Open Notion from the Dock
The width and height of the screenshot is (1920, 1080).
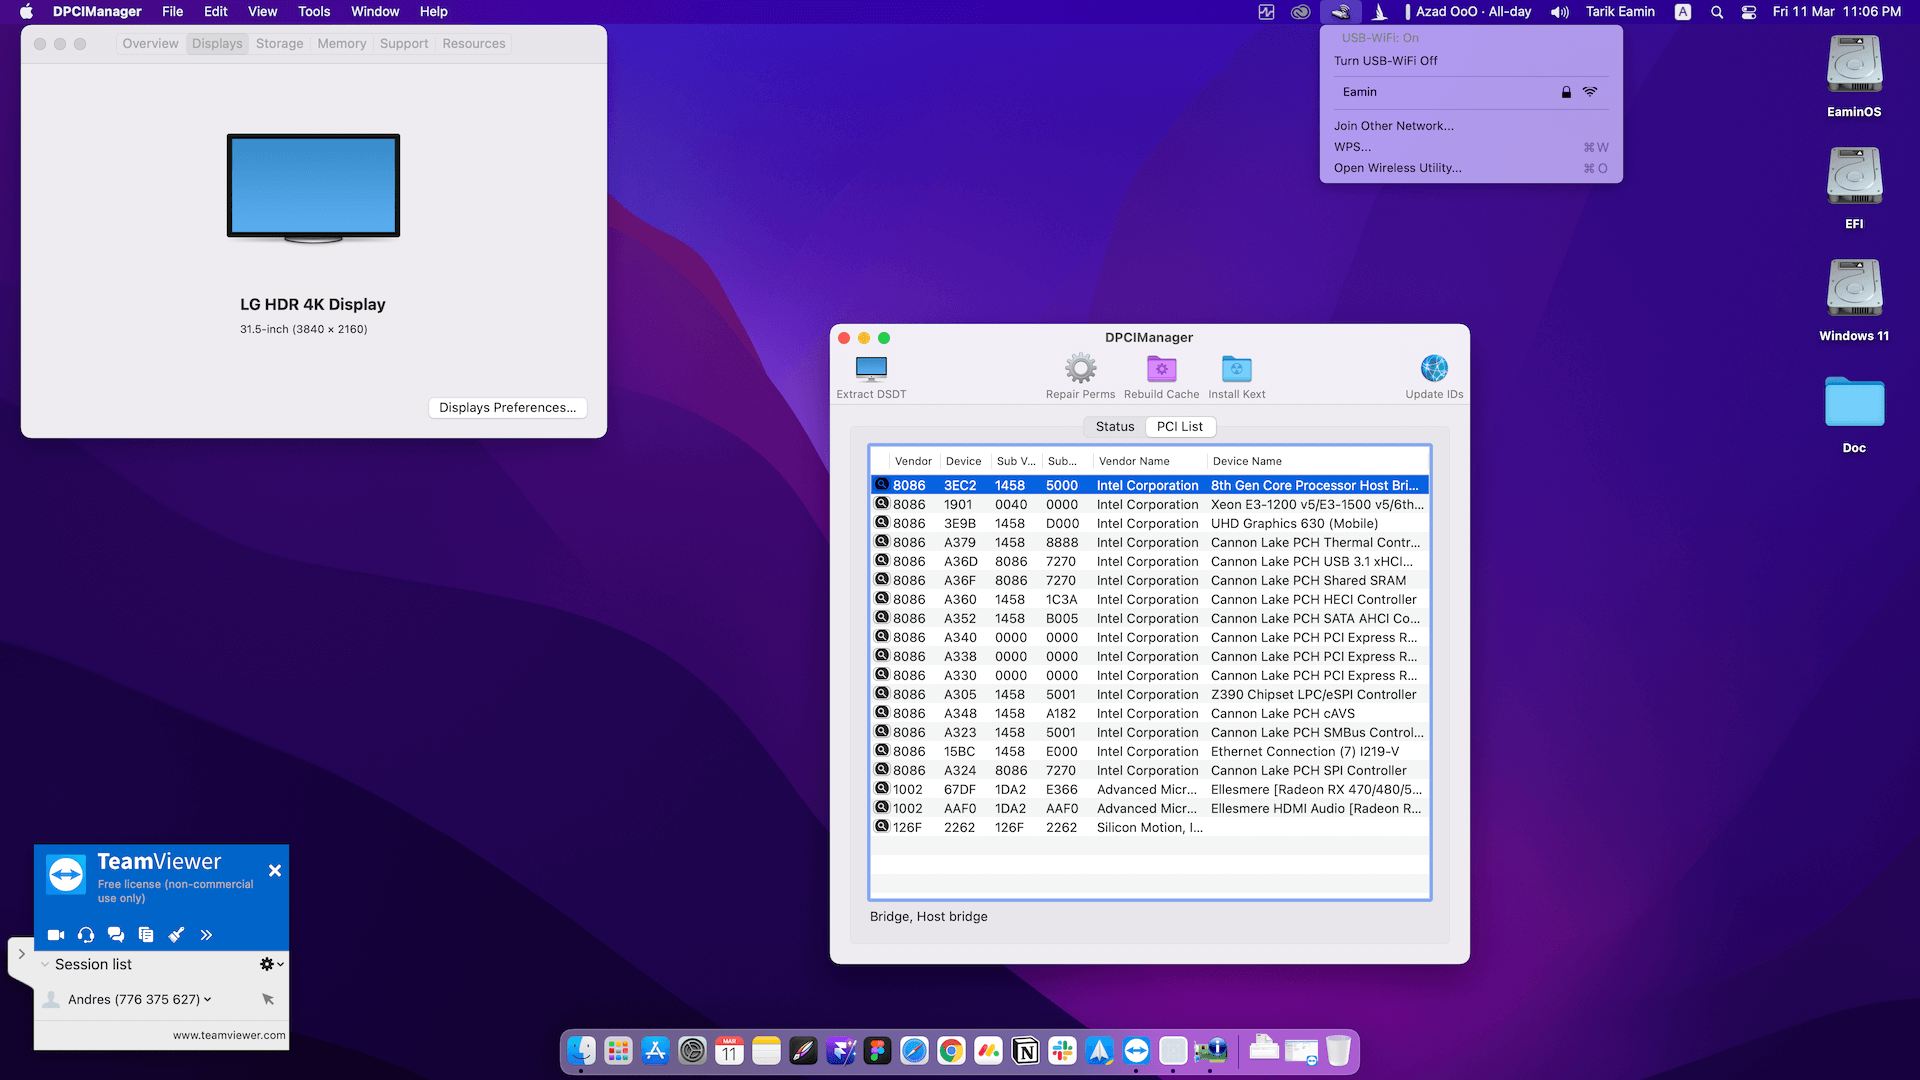click(1025, 1051)
